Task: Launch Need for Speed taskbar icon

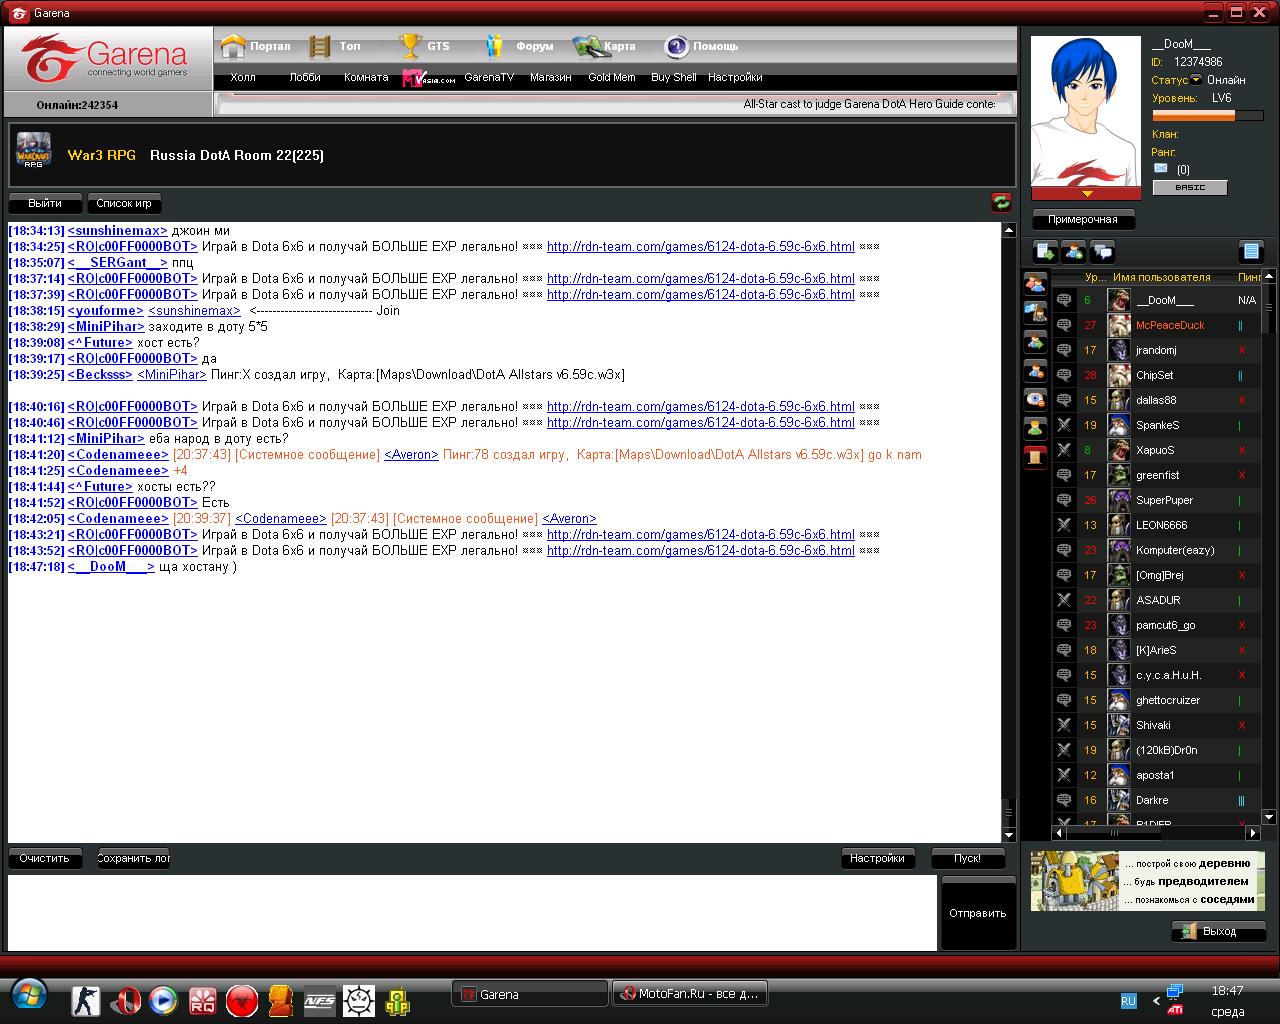Action: point(320,1000)
